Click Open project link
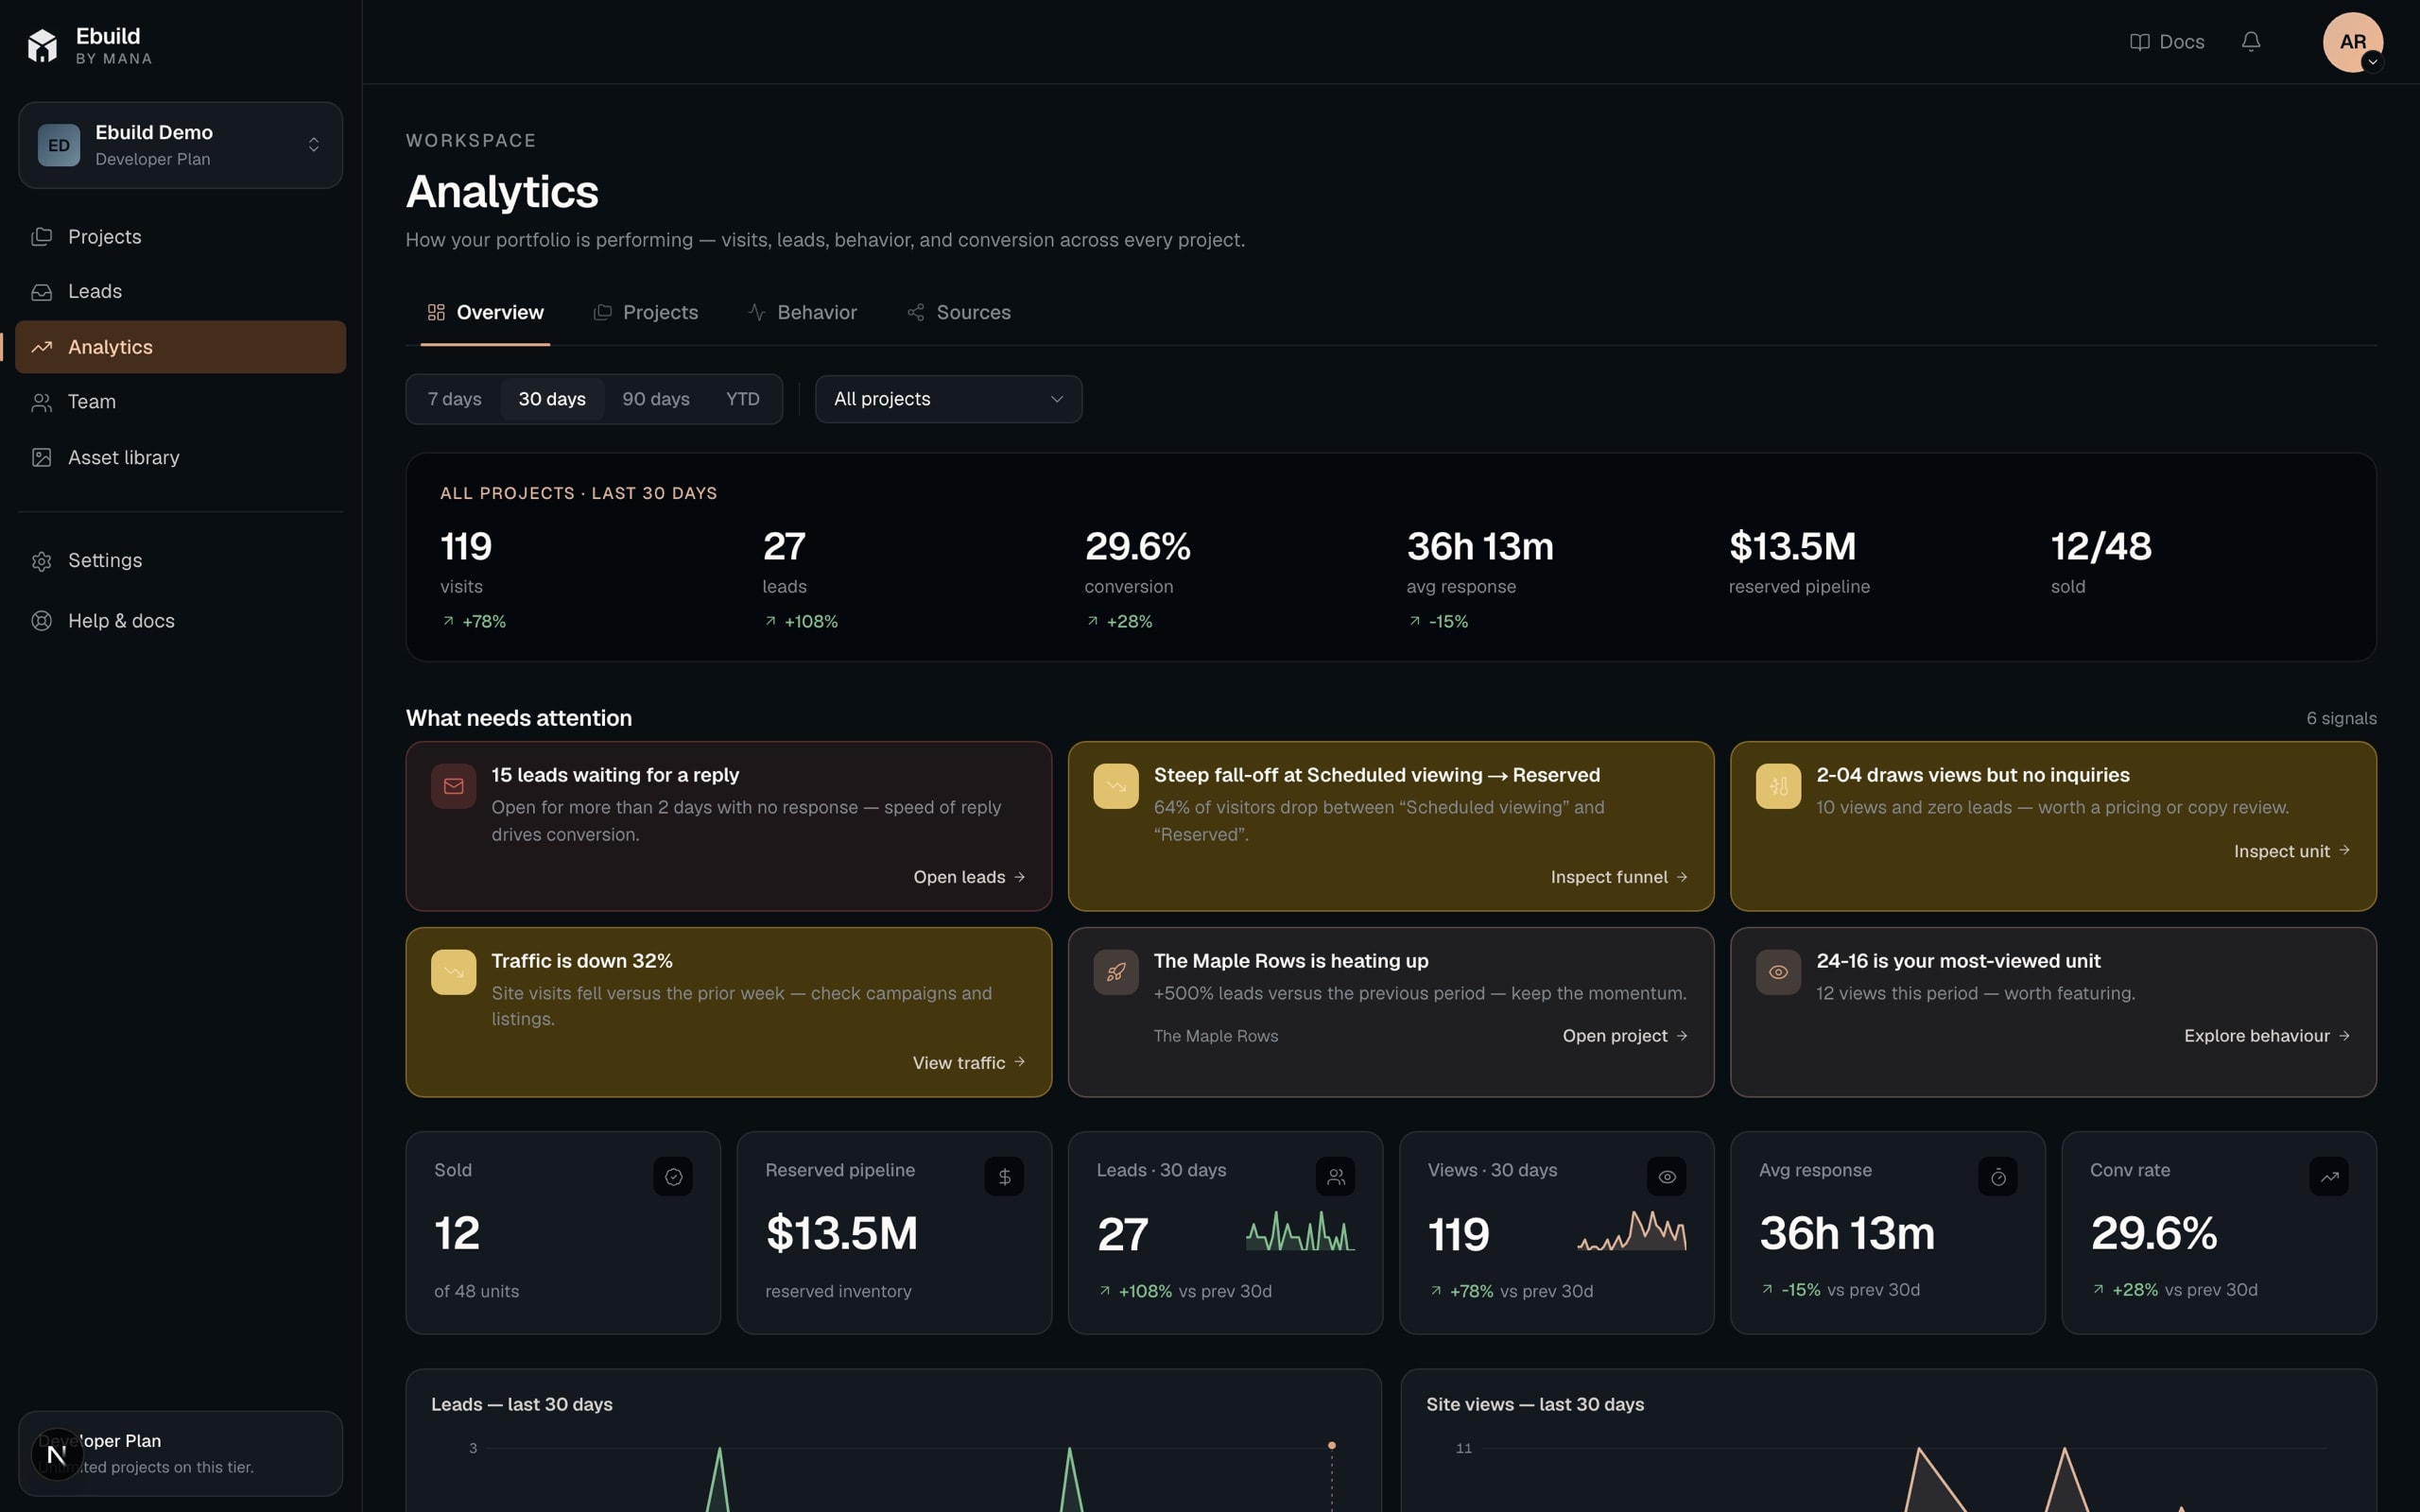Viewport: 2420px width, 1512px height. [1625, 1036]
